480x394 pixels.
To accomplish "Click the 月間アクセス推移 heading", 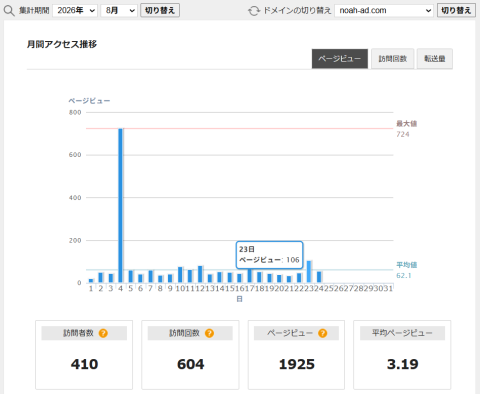I will [x=62, y=44].
